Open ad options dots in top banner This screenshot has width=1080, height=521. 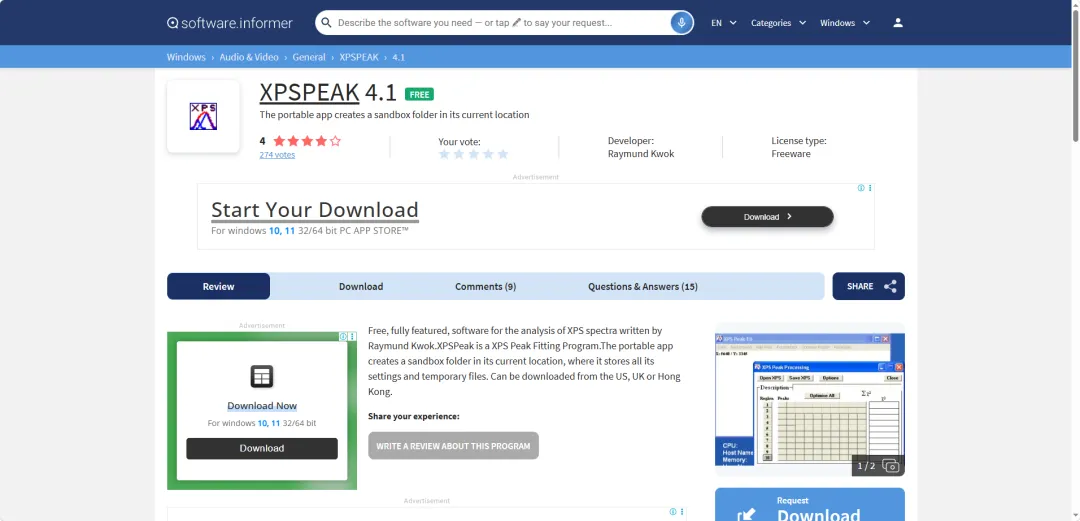[x=870, y=188]
